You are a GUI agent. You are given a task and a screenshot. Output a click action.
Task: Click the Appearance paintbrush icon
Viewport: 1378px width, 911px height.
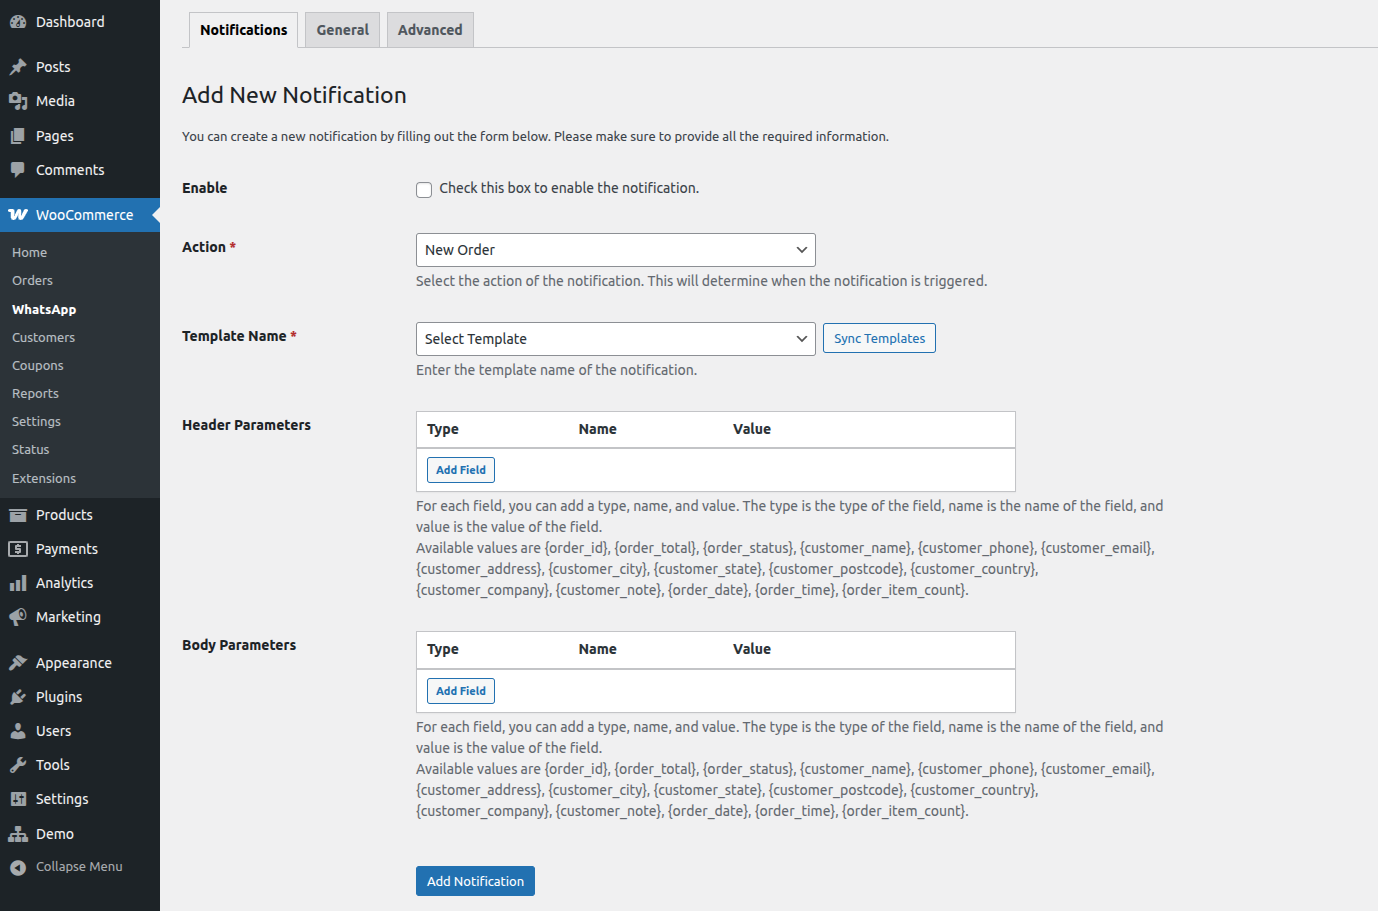coord(18,663)
